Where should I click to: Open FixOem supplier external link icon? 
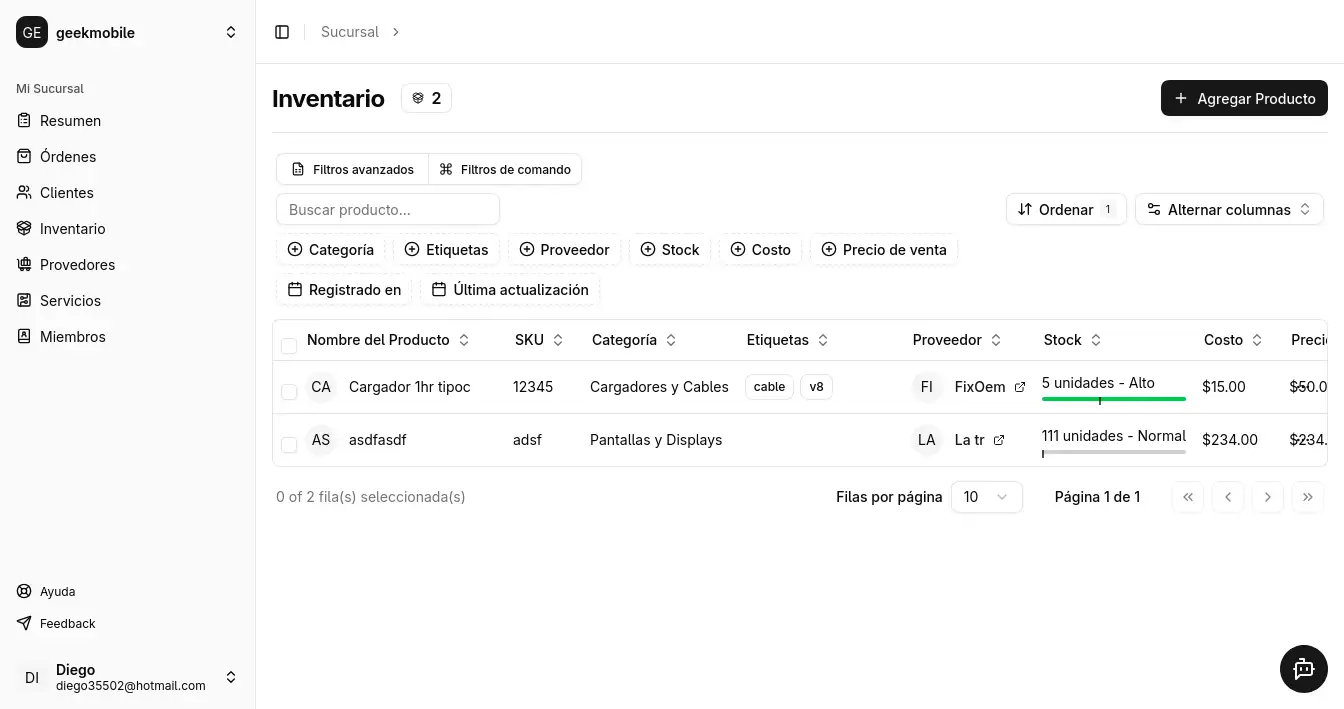tap(1020, 387)
